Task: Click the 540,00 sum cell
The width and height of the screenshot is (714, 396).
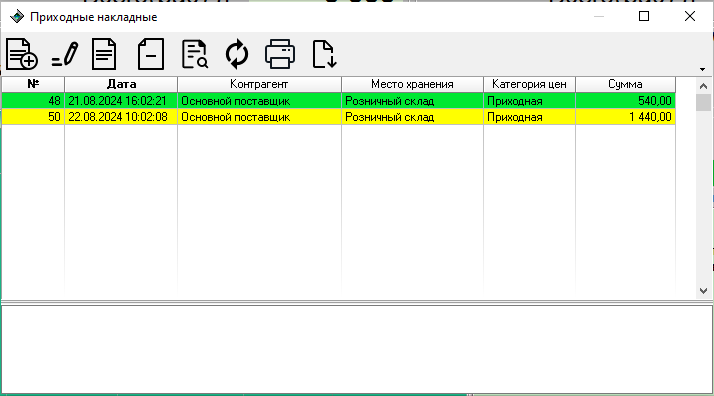Action: point(625,101)
